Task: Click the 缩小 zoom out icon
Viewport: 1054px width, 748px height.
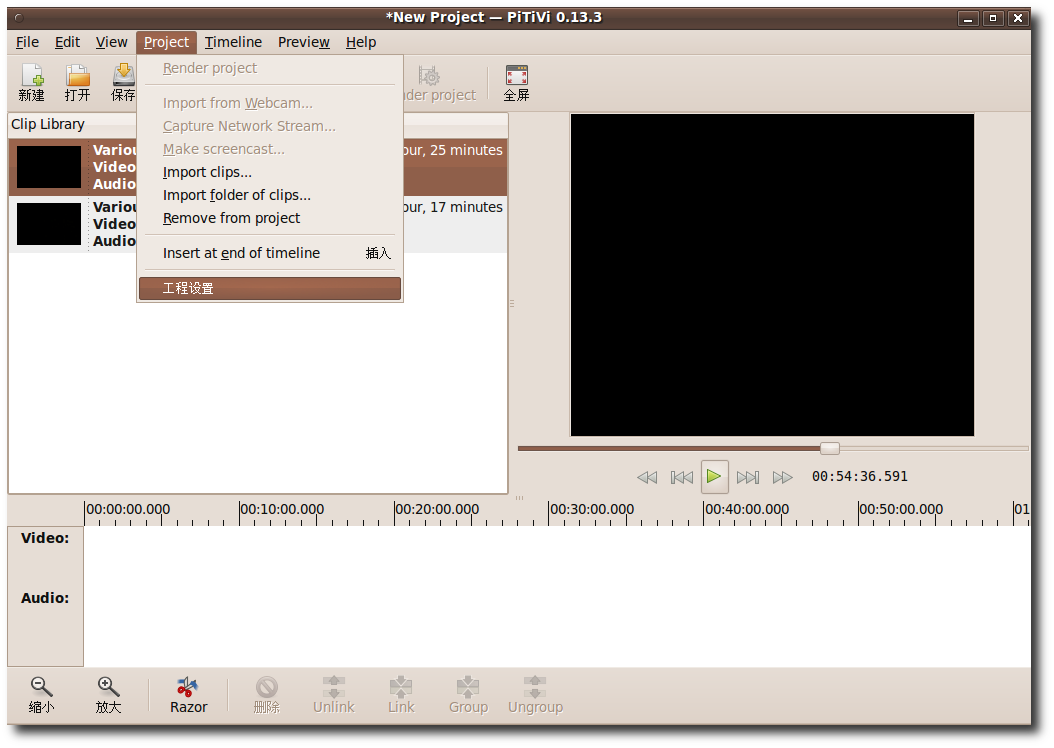Action: pyautogui.click(x=41, y=695)
